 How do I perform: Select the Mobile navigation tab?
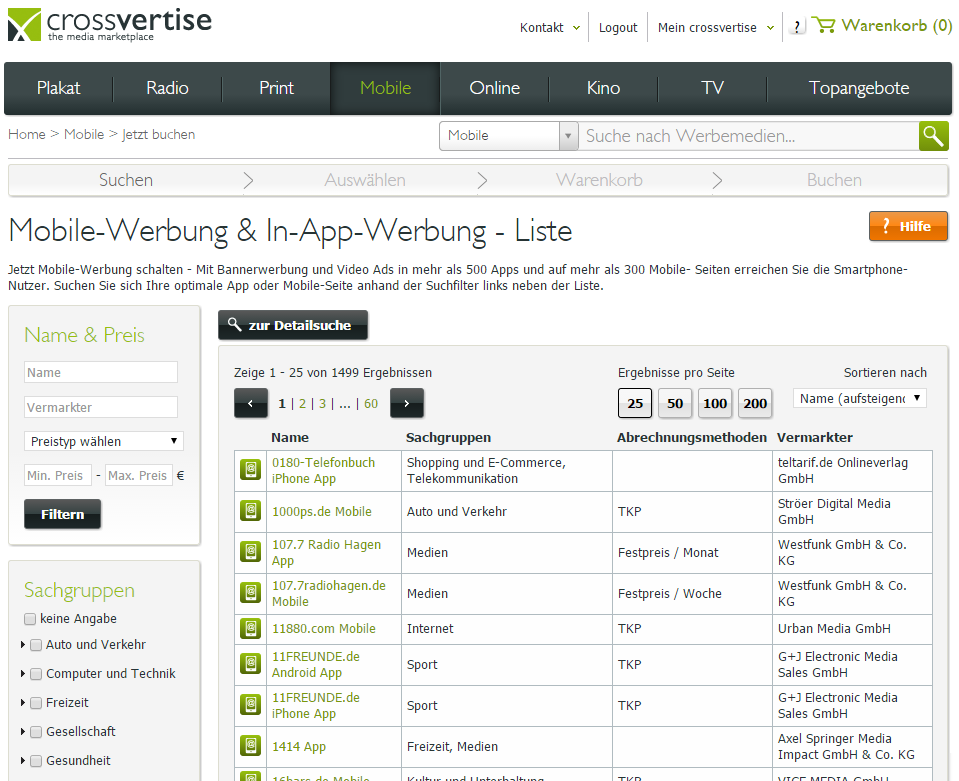(x=385, y=88)
